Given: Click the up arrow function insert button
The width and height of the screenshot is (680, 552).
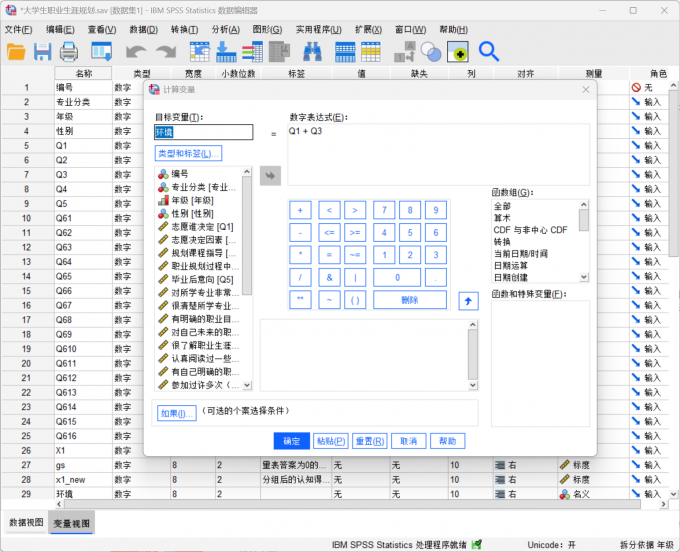Looking at the screenshot, I should [x=468, y=301].
